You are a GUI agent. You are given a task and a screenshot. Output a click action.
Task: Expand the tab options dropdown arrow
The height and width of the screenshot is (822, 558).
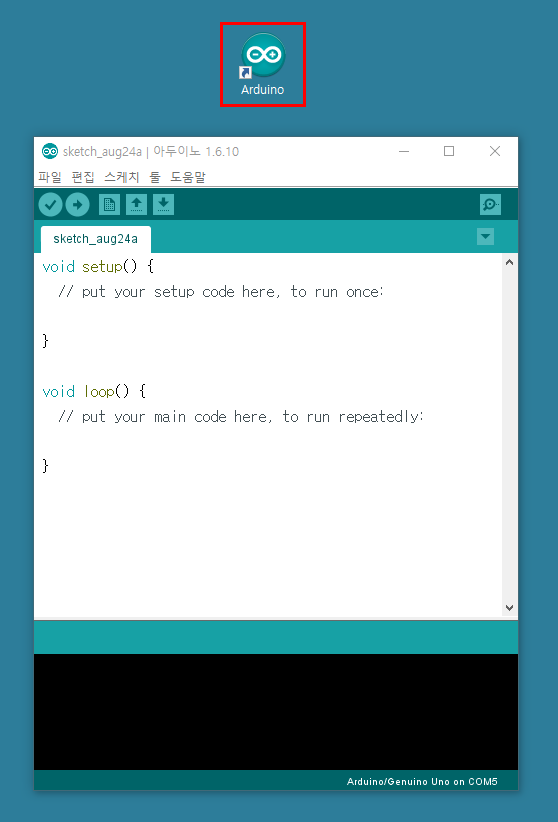[x=486, y=236]
